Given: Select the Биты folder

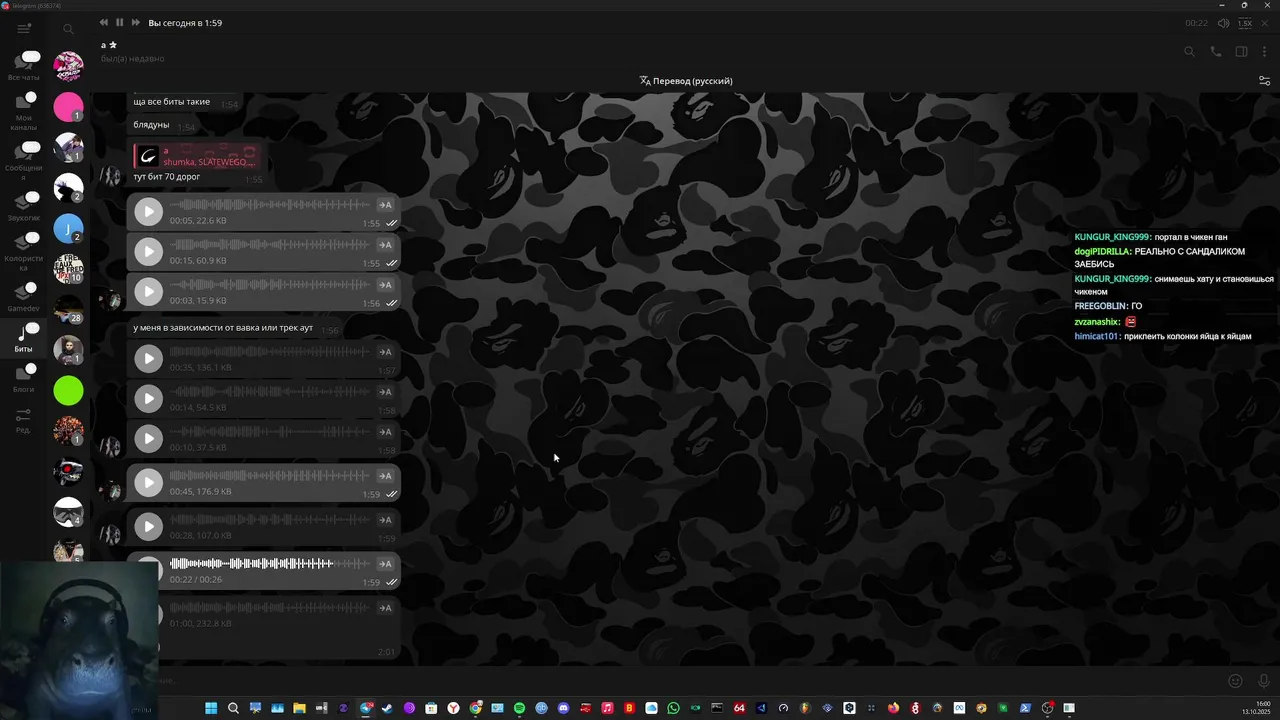Looking at the screenshot, I should (x=24, y=338).
